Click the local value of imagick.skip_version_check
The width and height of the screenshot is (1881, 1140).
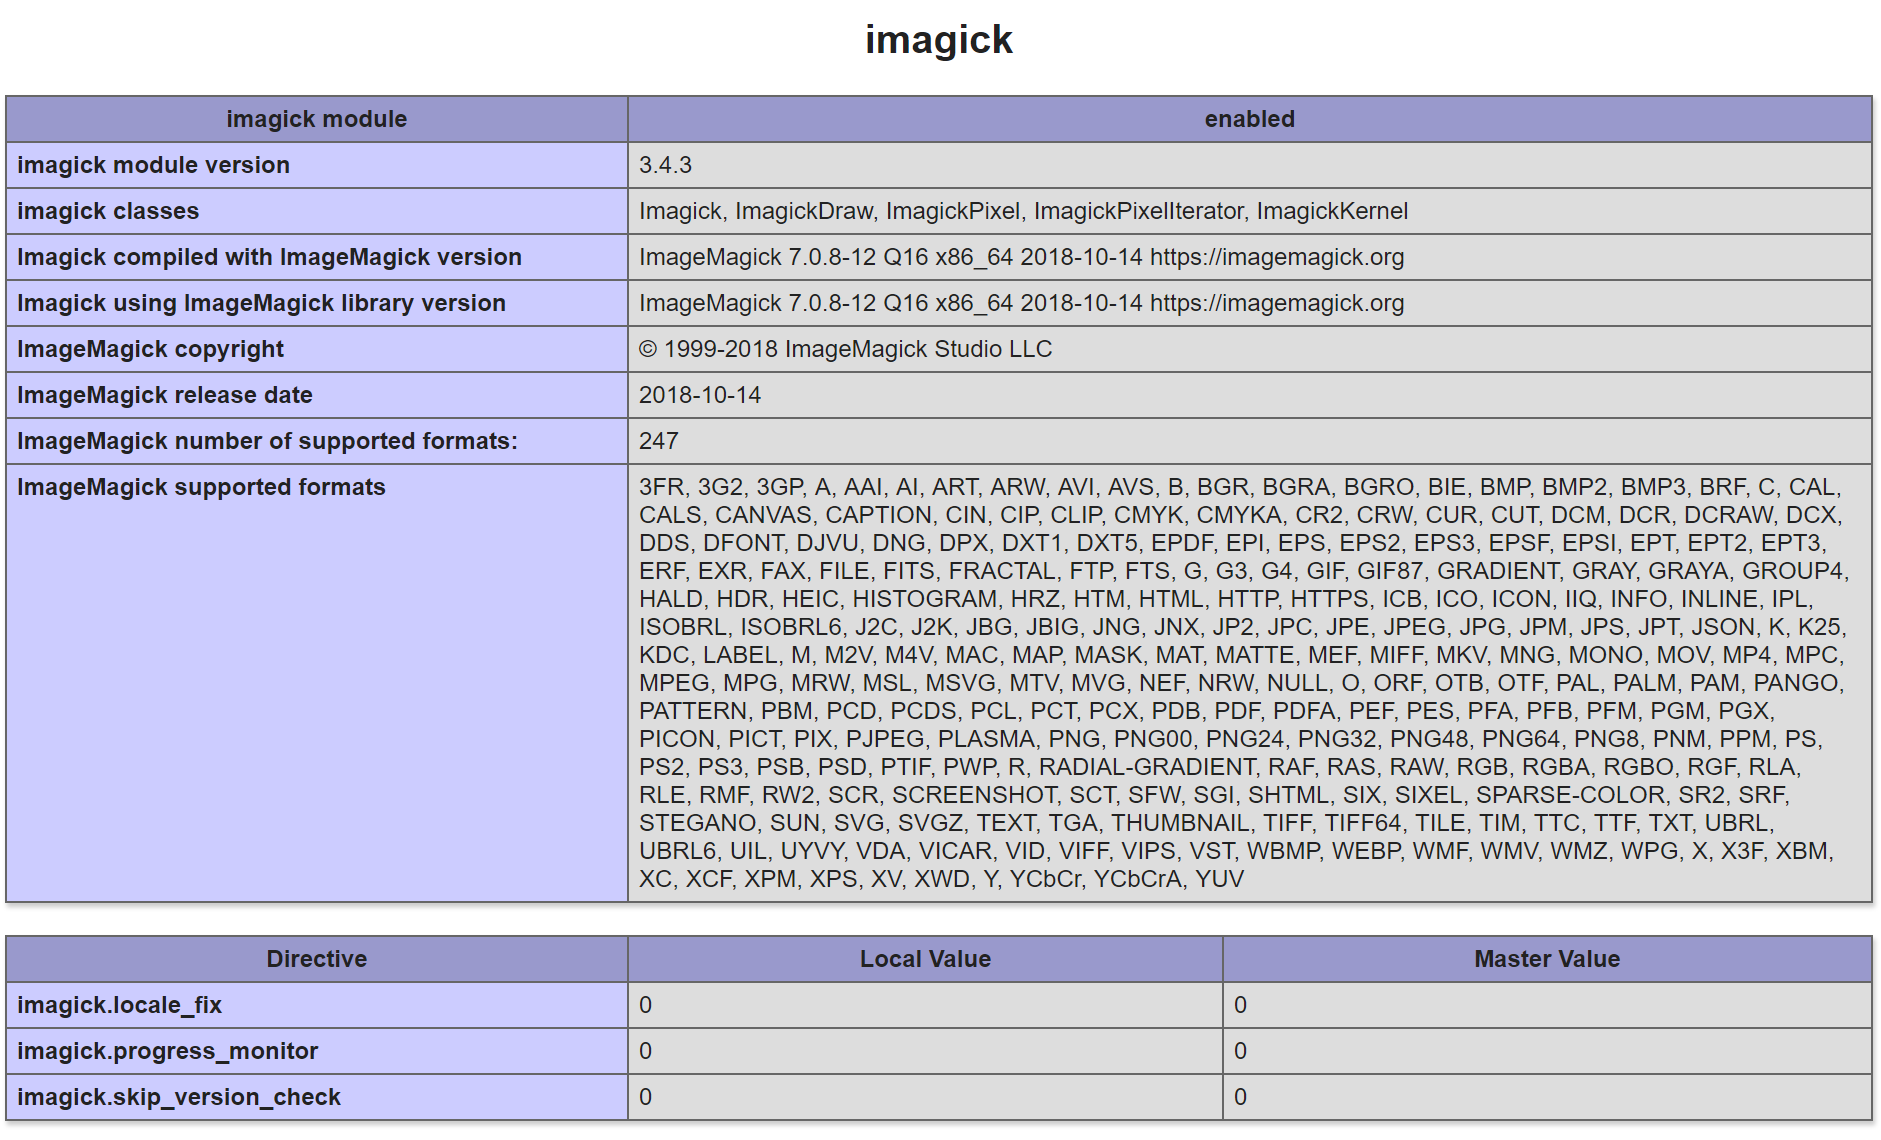pyautogui.click(x=645, y=1097)
